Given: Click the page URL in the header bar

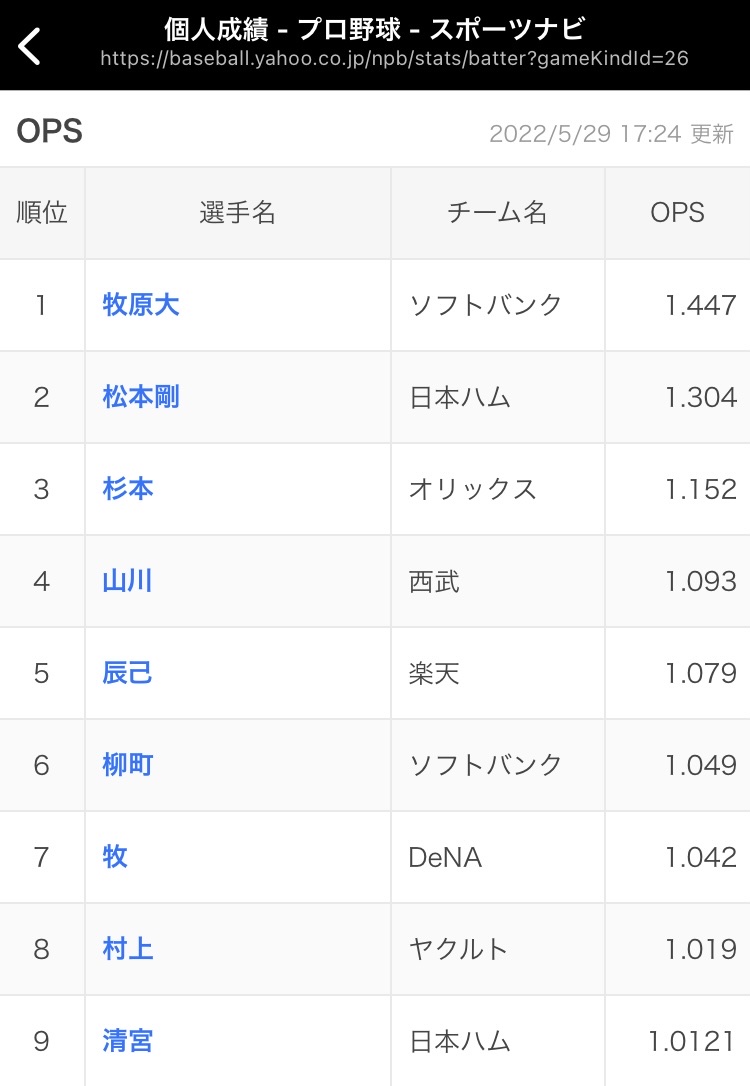Looking at the screenshot, I should click(x=394, y=58).
